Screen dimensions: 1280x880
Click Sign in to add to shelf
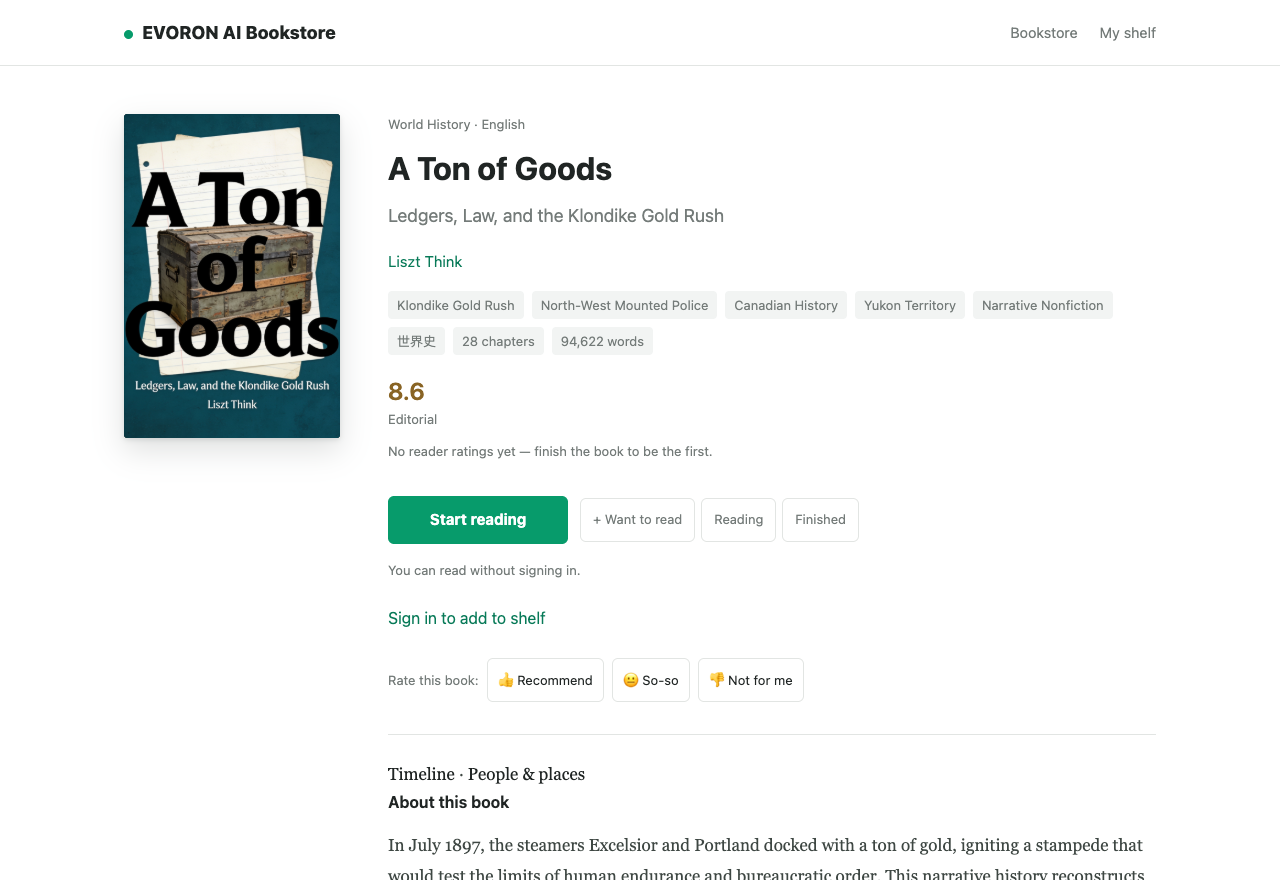[467, 618]
